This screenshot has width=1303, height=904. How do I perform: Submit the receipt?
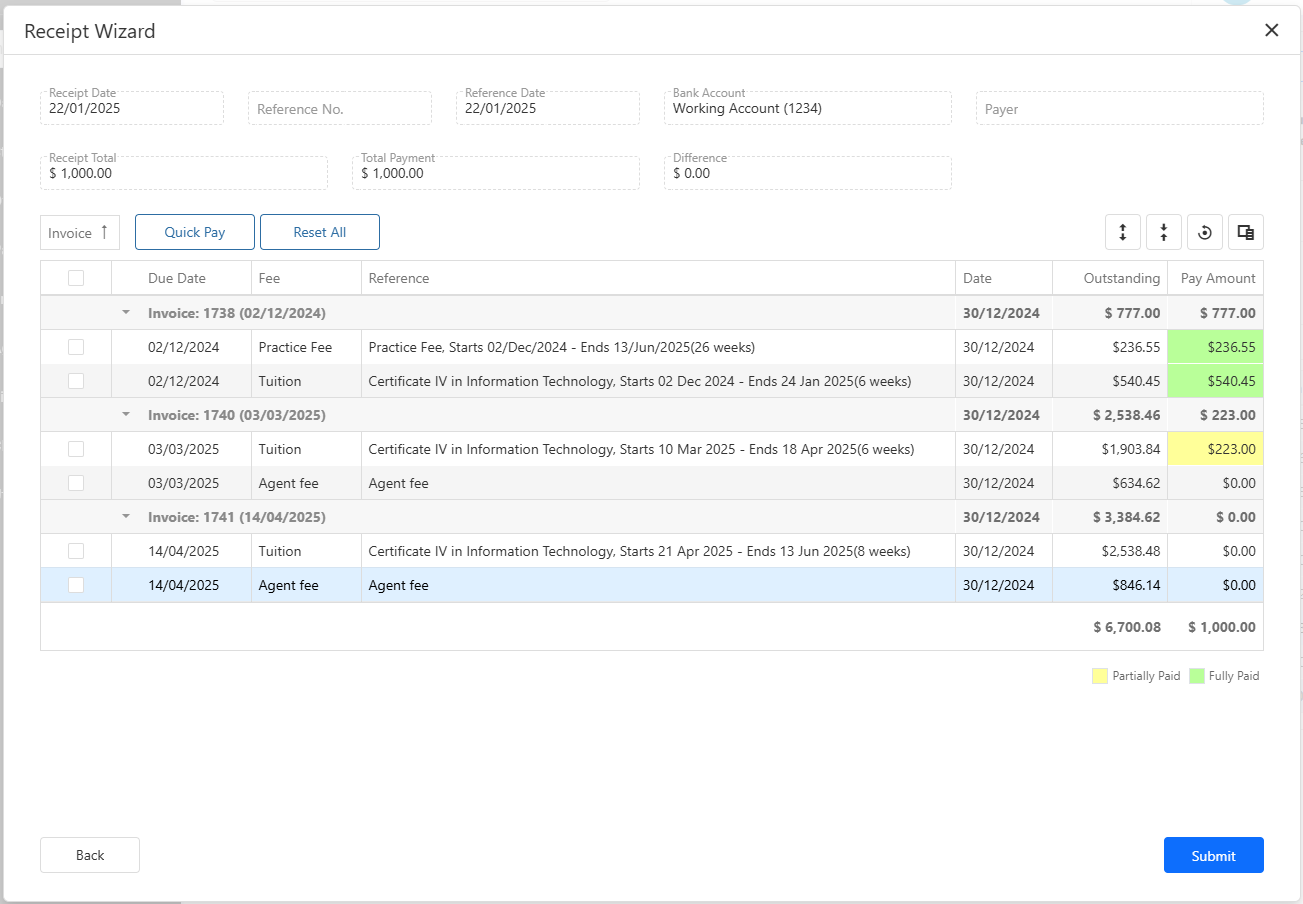tap(1213, 855)
